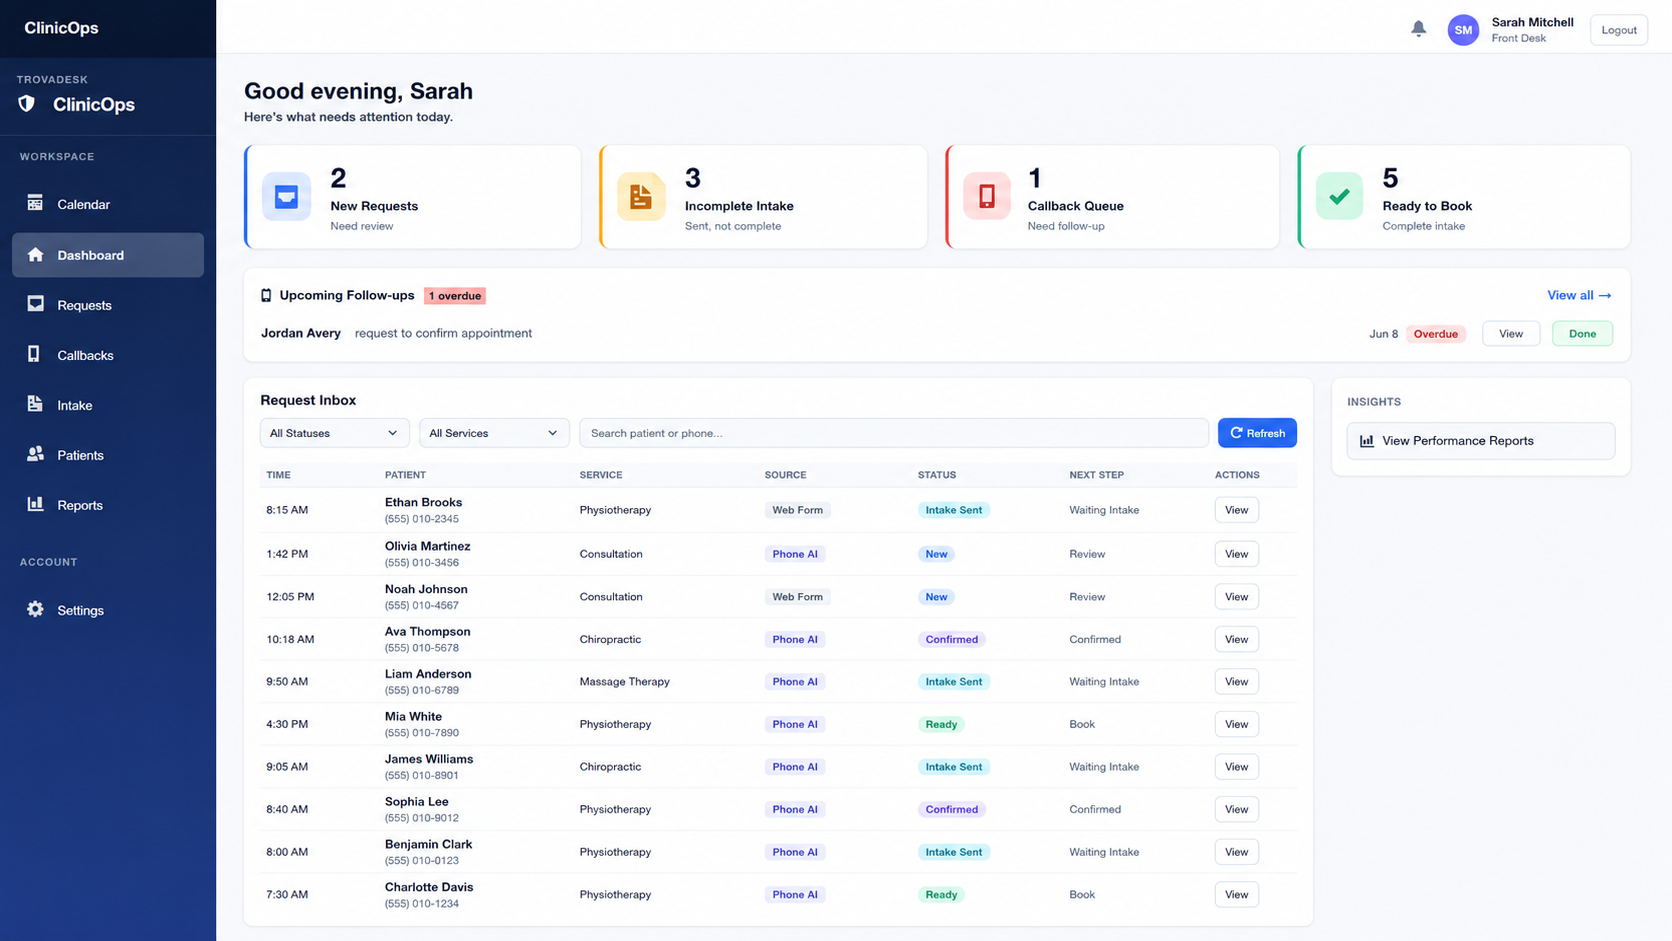1672x941 pixels.
Task: Follow the View all follow-ups link
Action: point(1579,295)
